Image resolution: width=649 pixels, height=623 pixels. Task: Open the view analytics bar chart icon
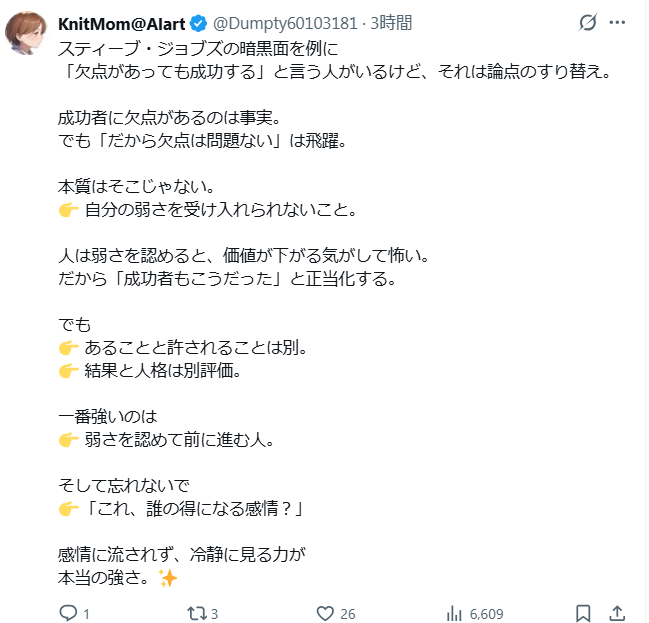(453, 613)
